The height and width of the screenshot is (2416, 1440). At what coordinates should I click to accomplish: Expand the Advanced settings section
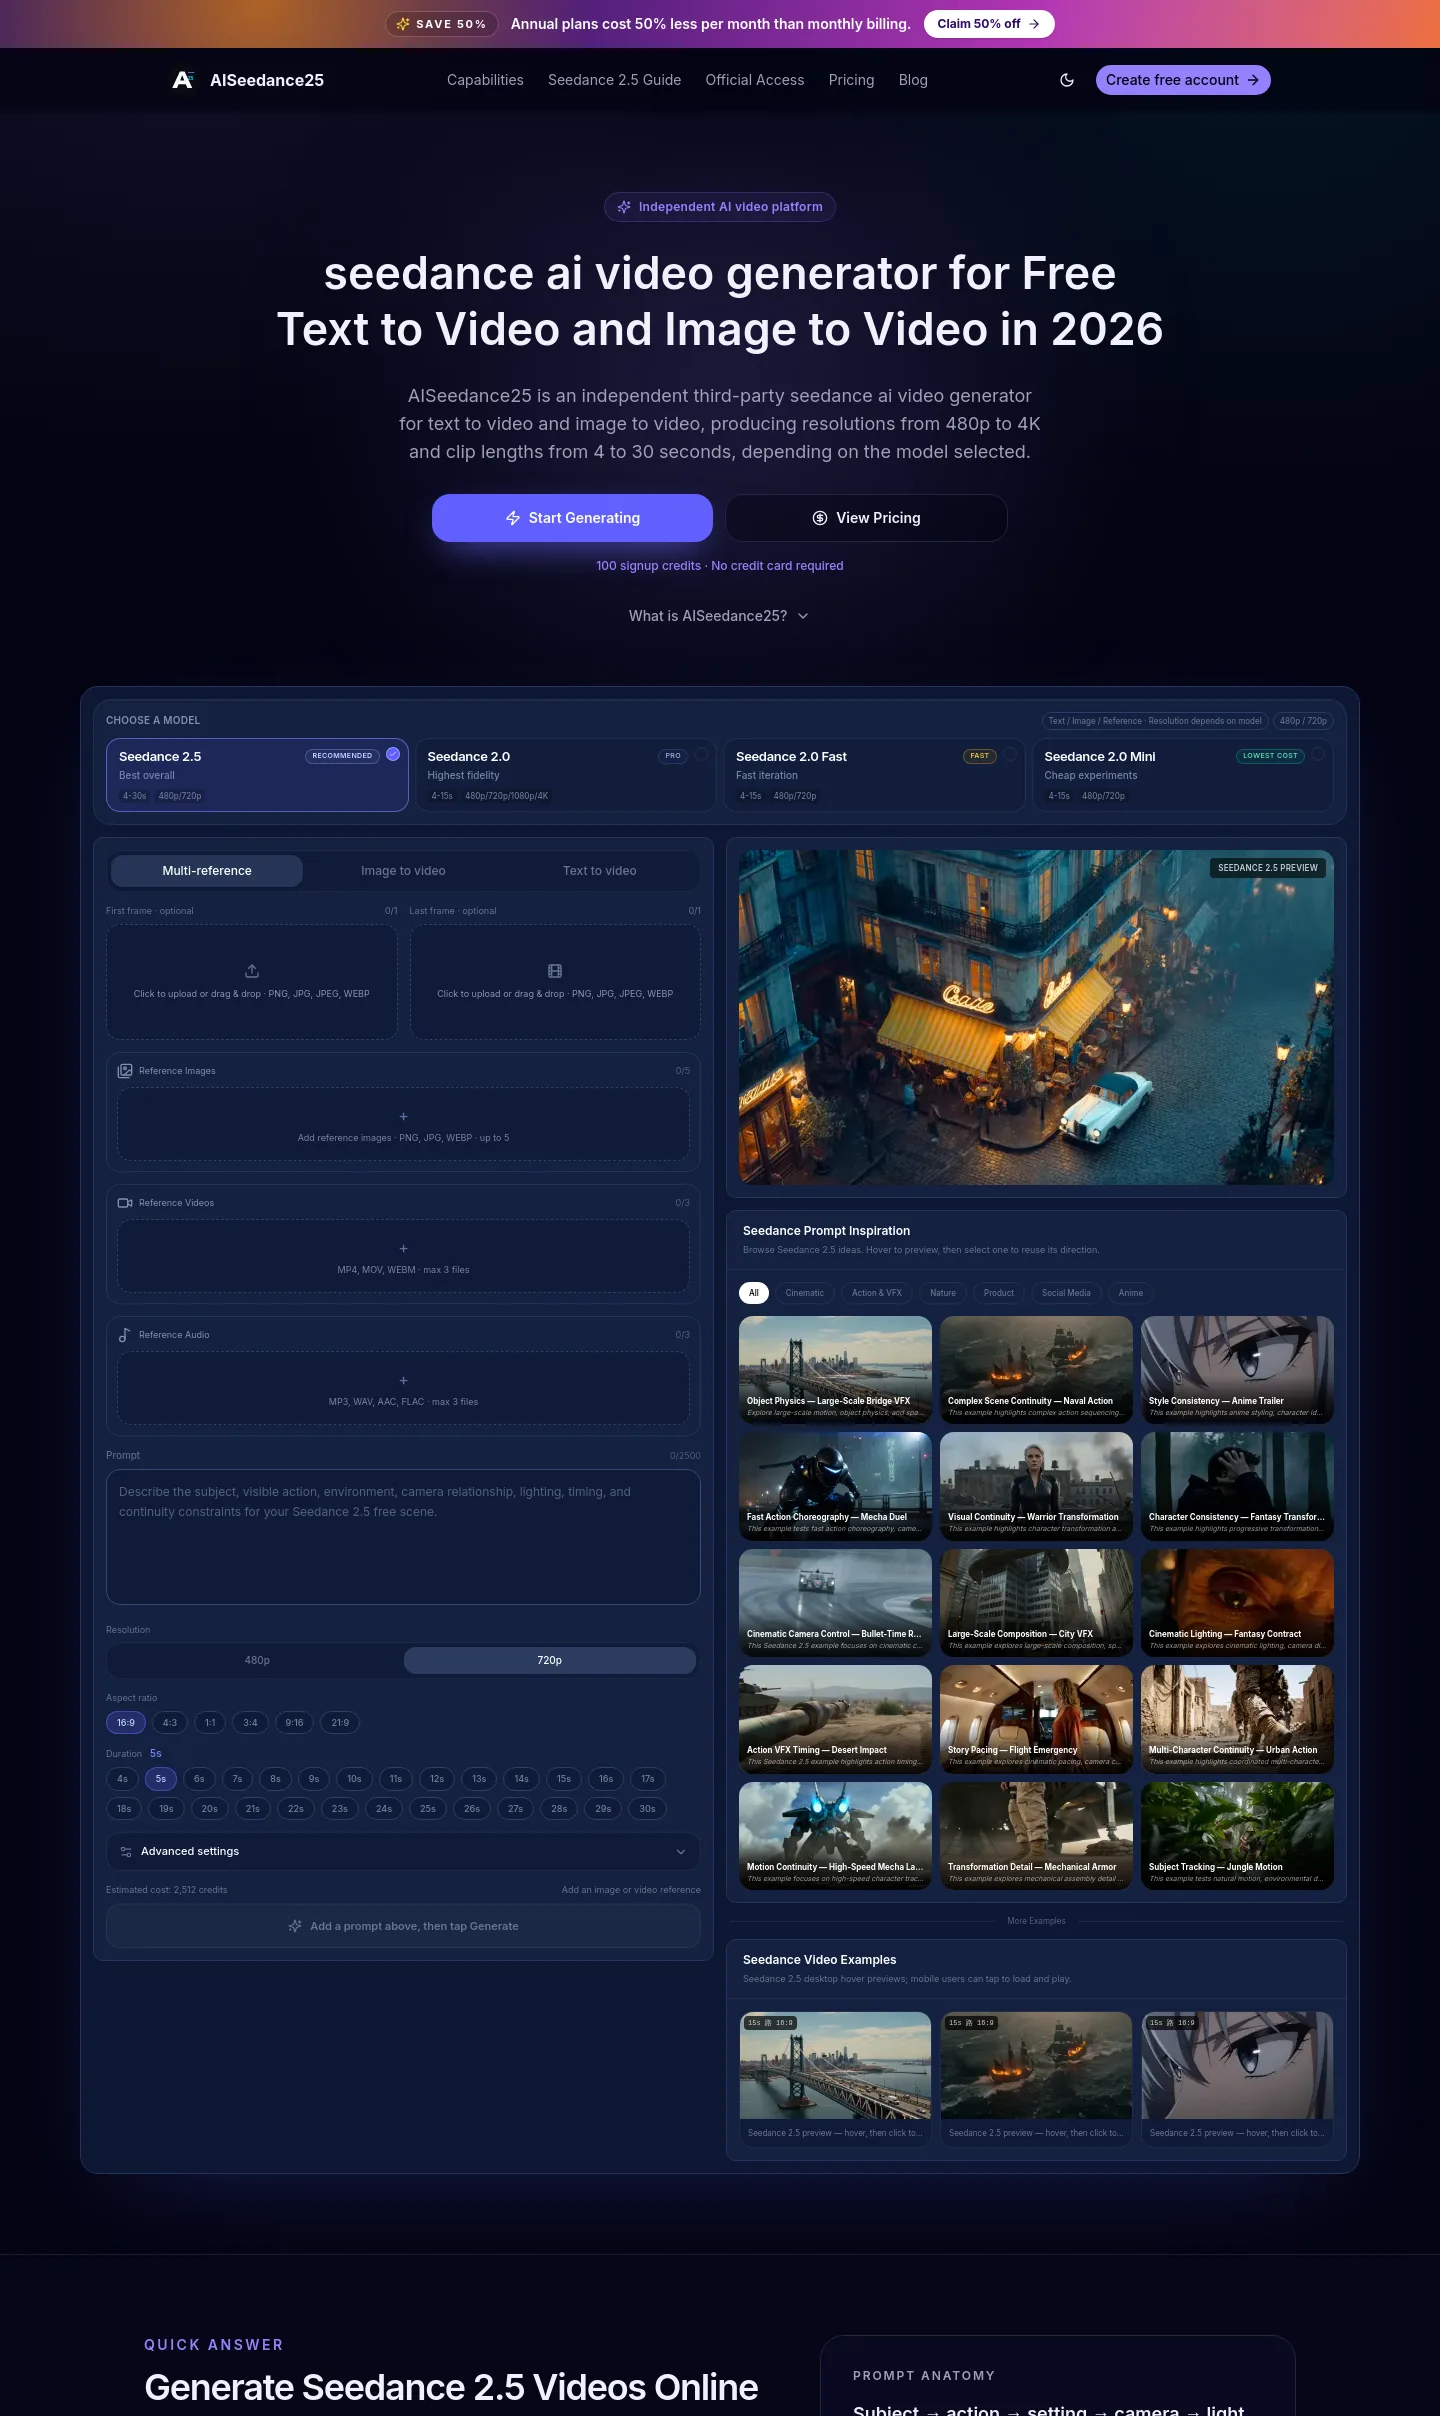click(x=403, y=1852)
